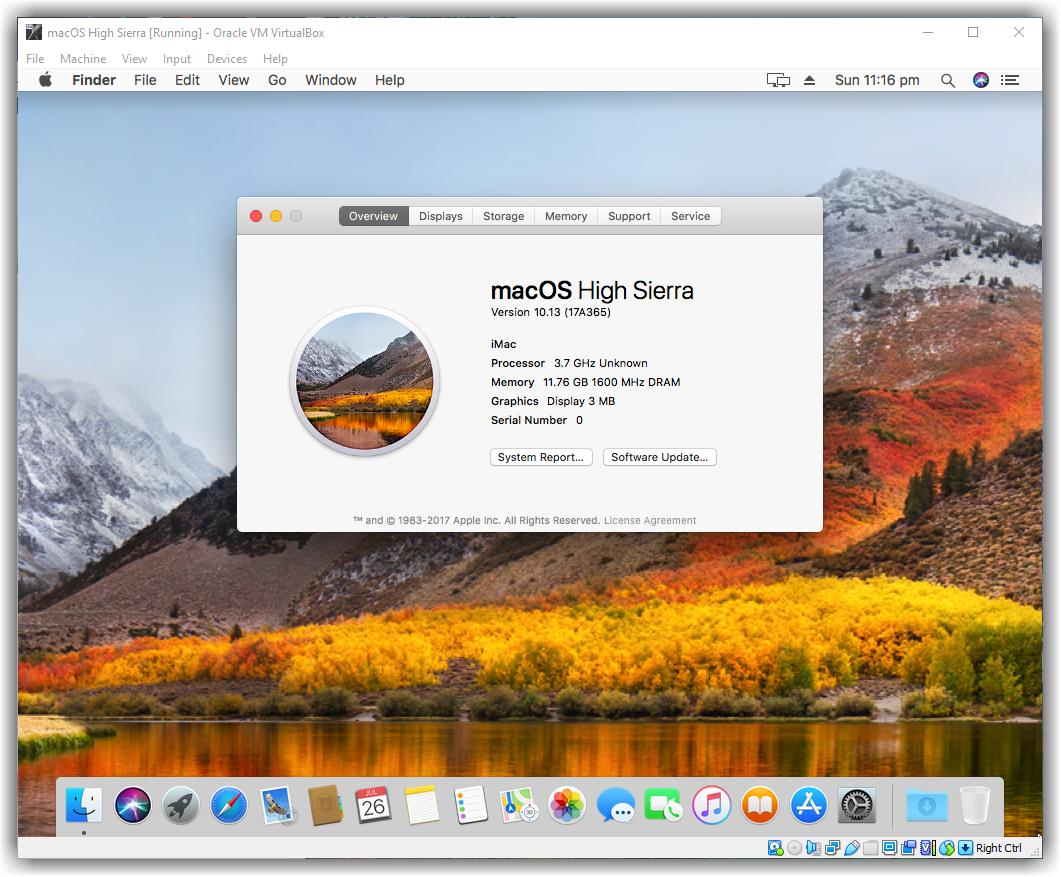The height and width of the screenshot is (877, 1061).
Task: Open App Store icon in Dock
Action: point(809,805)
